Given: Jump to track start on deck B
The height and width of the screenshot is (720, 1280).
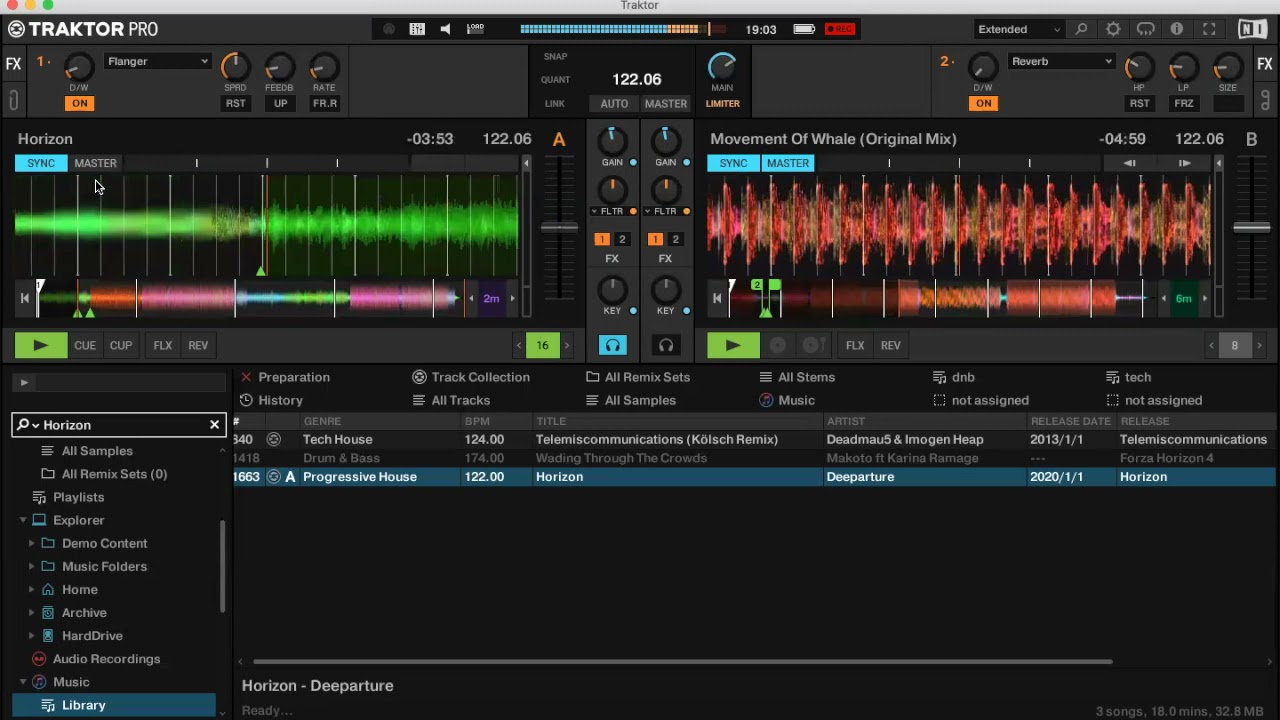Looking at the screenshot, I should pos(716,298).
